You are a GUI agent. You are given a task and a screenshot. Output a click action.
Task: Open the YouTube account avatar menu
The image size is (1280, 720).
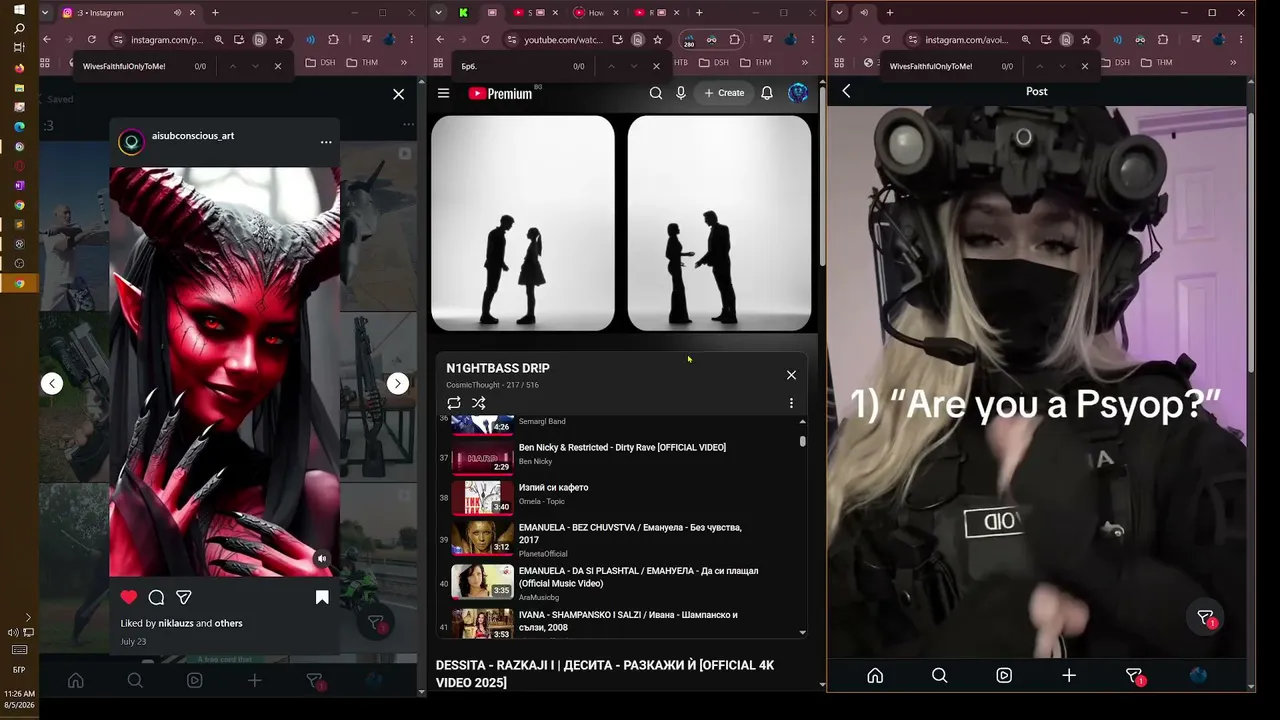coord(798,93)
